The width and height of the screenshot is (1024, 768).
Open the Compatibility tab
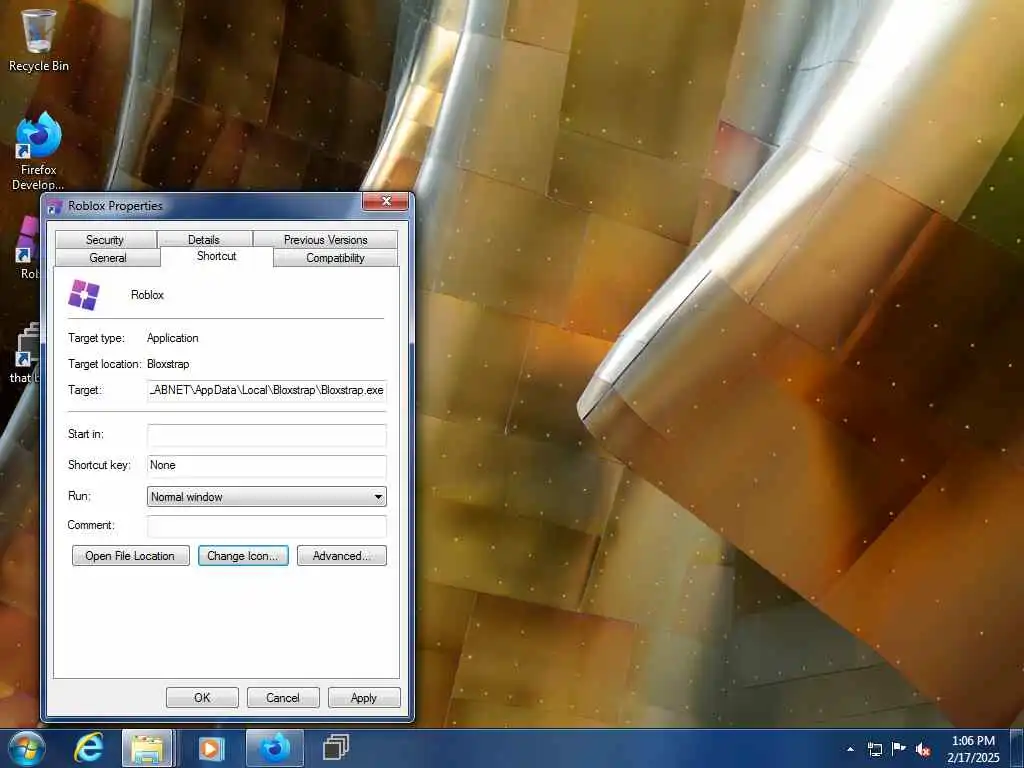335,258
